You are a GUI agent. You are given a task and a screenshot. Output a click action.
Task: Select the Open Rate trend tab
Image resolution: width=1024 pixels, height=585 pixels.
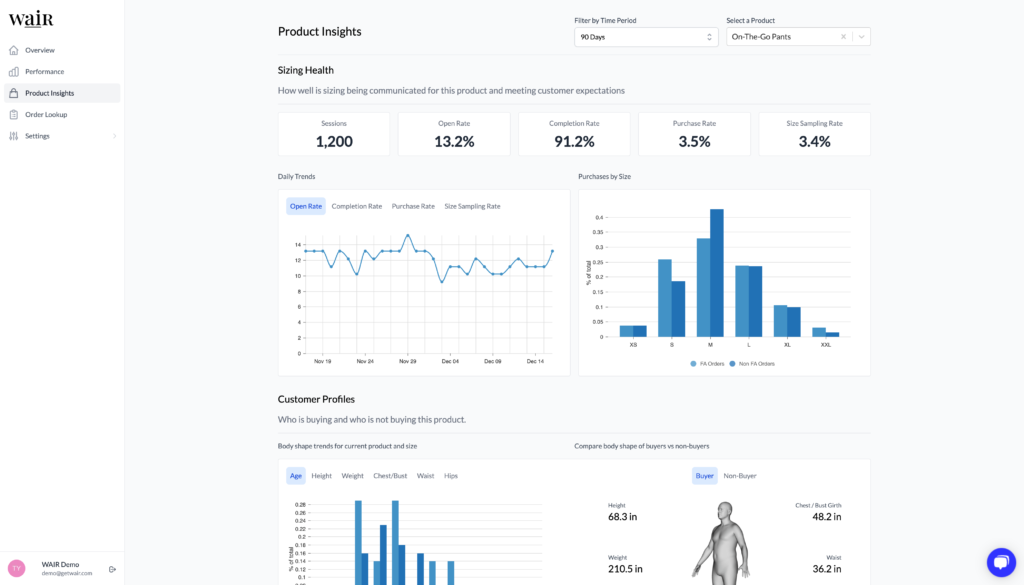click(306, 206)
